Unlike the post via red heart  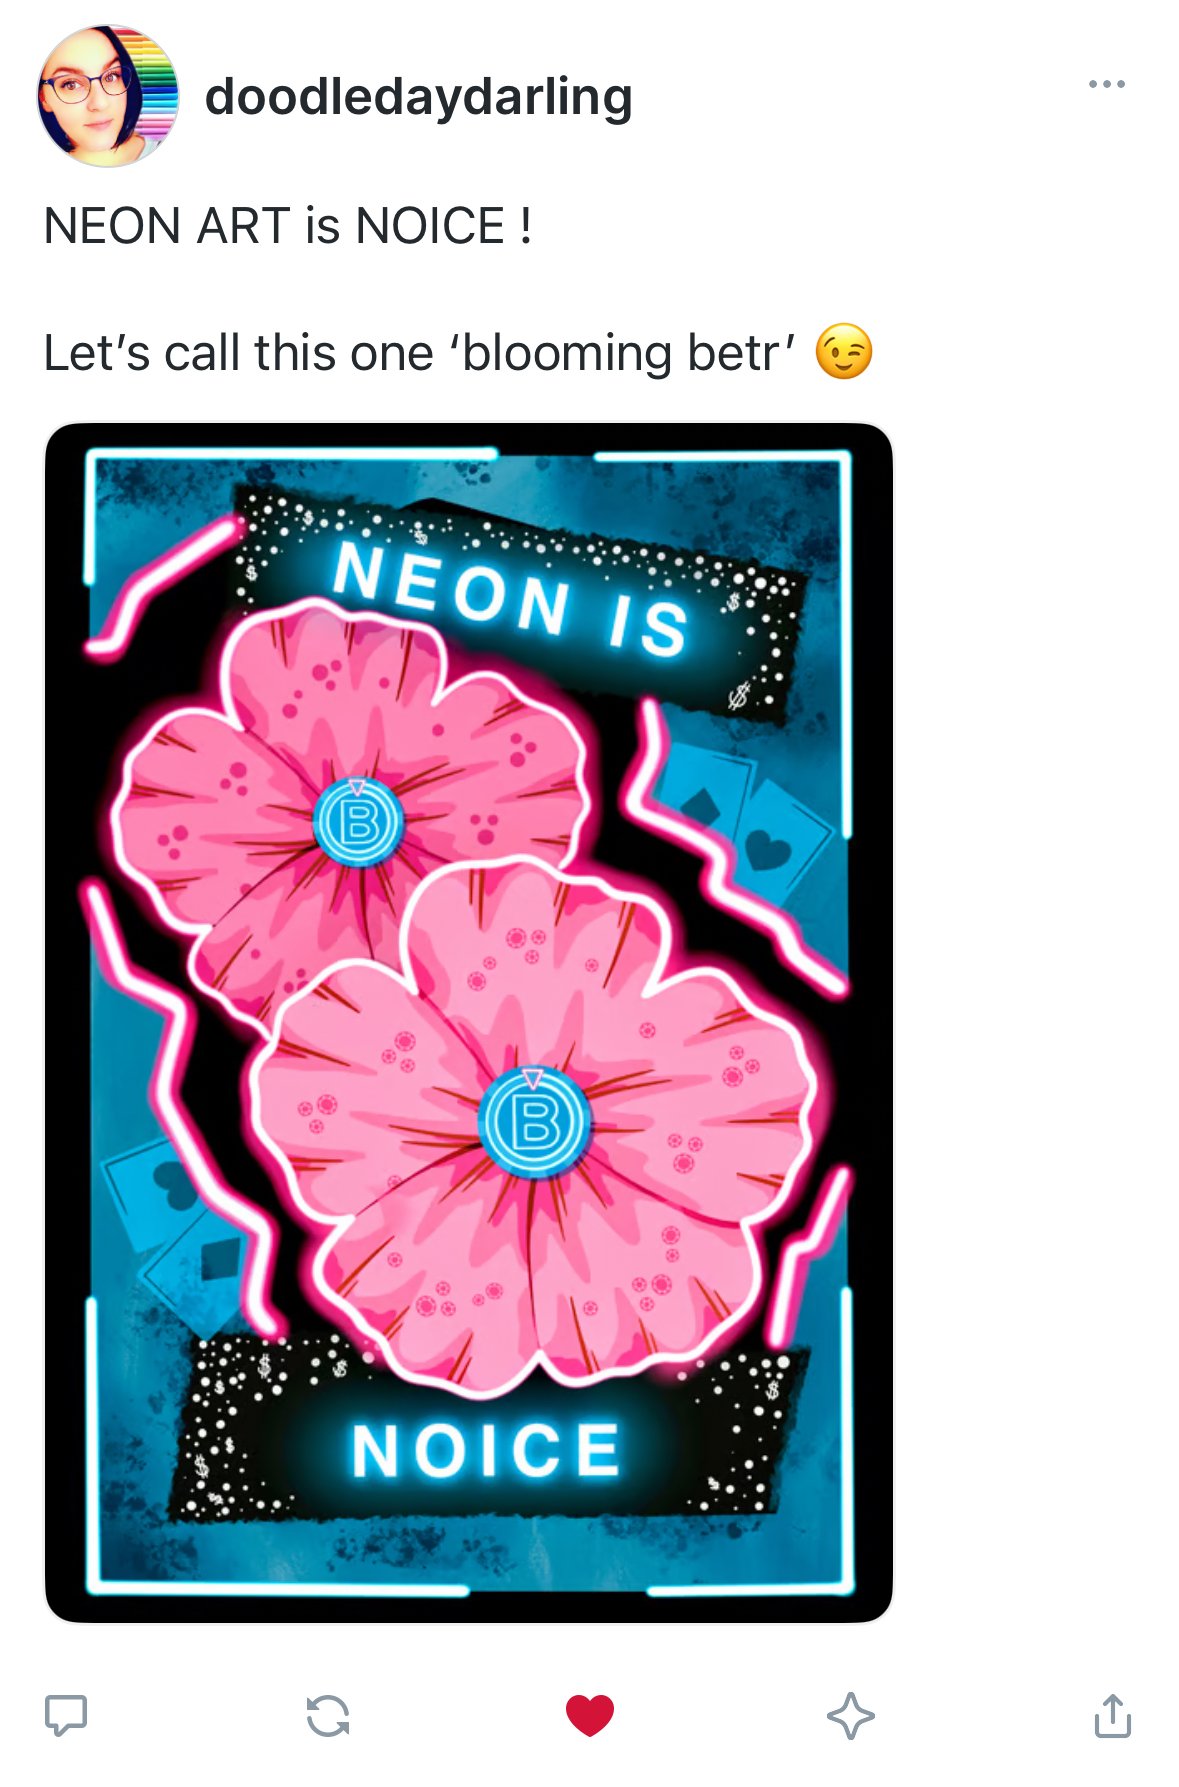coord(589,1715)
